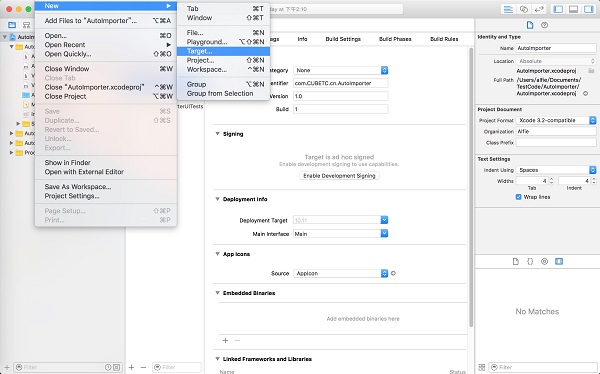The image size is (600, 374).
Task: Select Playground... in New submenu
Action: click(x=223, y=42)
